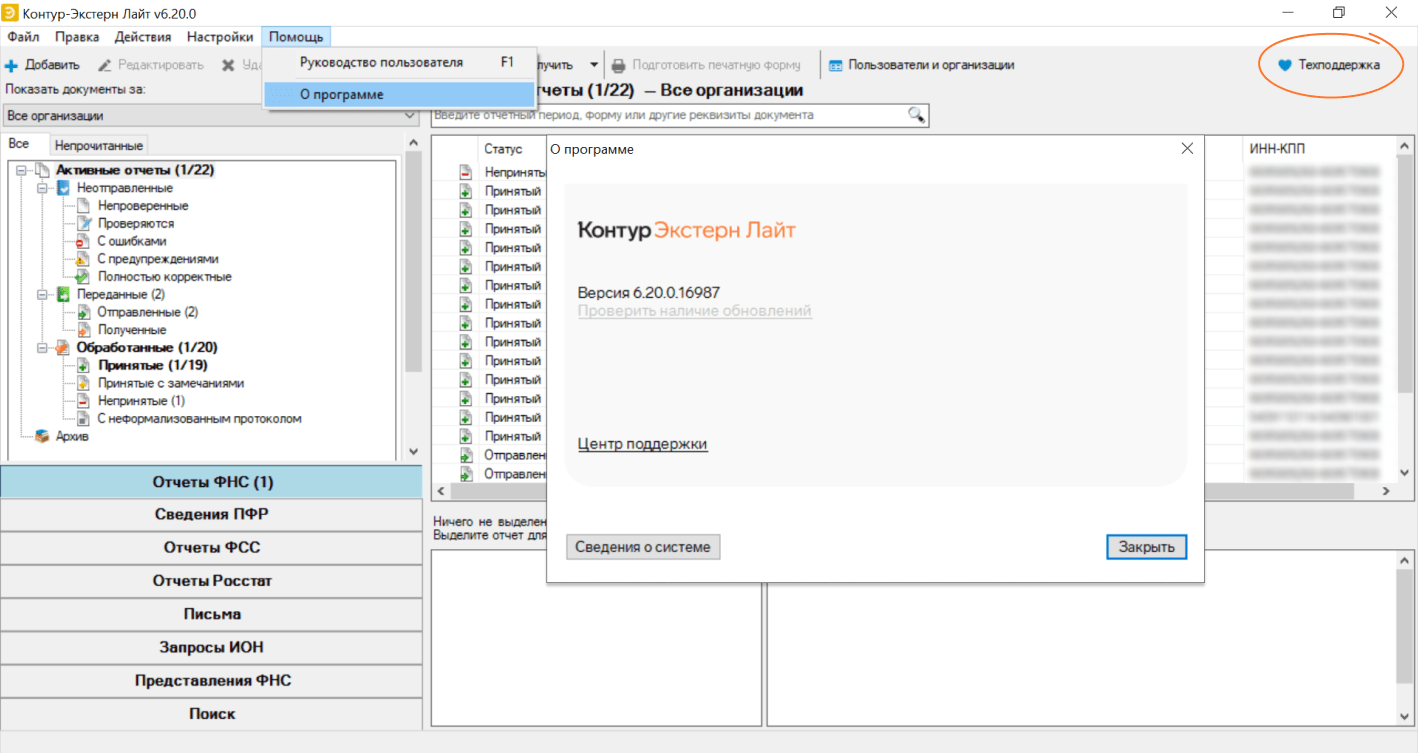Follow the 'Центр поддержки' link
1418x753 pixels.
[642, 444]
